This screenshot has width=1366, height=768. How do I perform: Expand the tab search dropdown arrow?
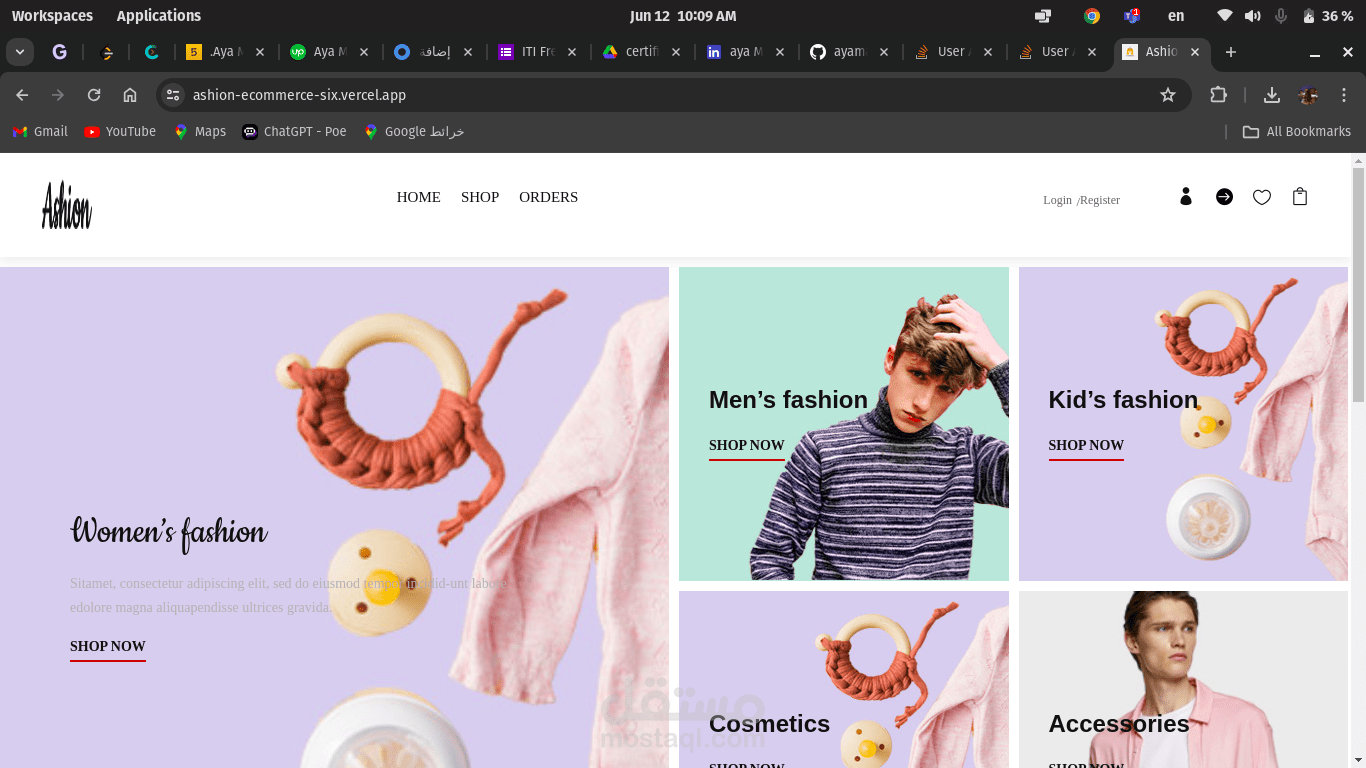pyautogui.click(x=20, y=52)
